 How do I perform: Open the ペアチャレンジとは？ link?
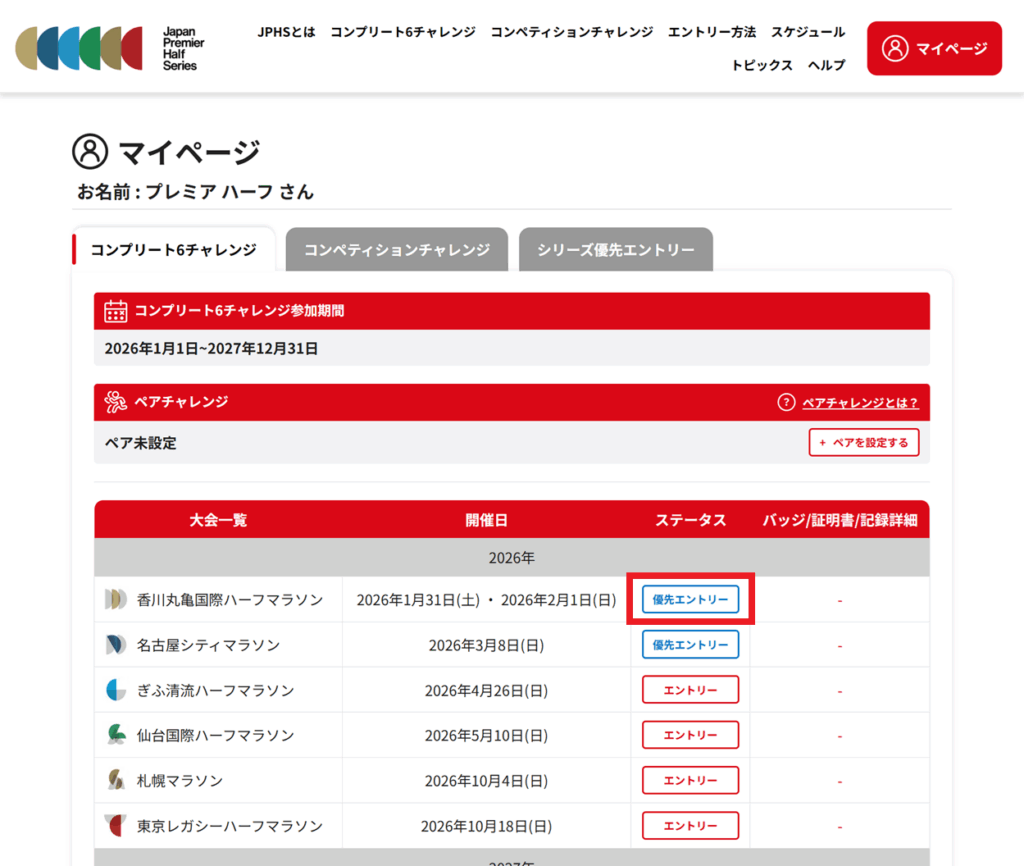860,403
